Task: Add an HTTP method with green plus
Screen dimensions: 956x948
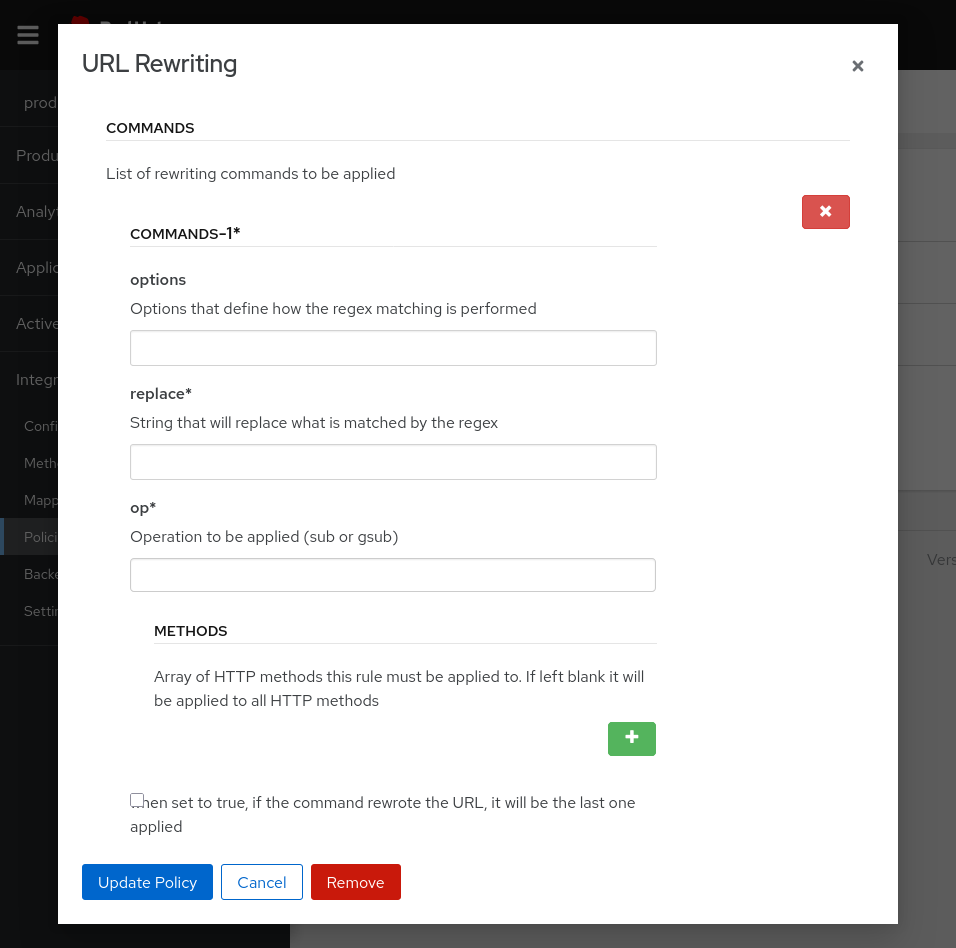Action: pos(631,738)
